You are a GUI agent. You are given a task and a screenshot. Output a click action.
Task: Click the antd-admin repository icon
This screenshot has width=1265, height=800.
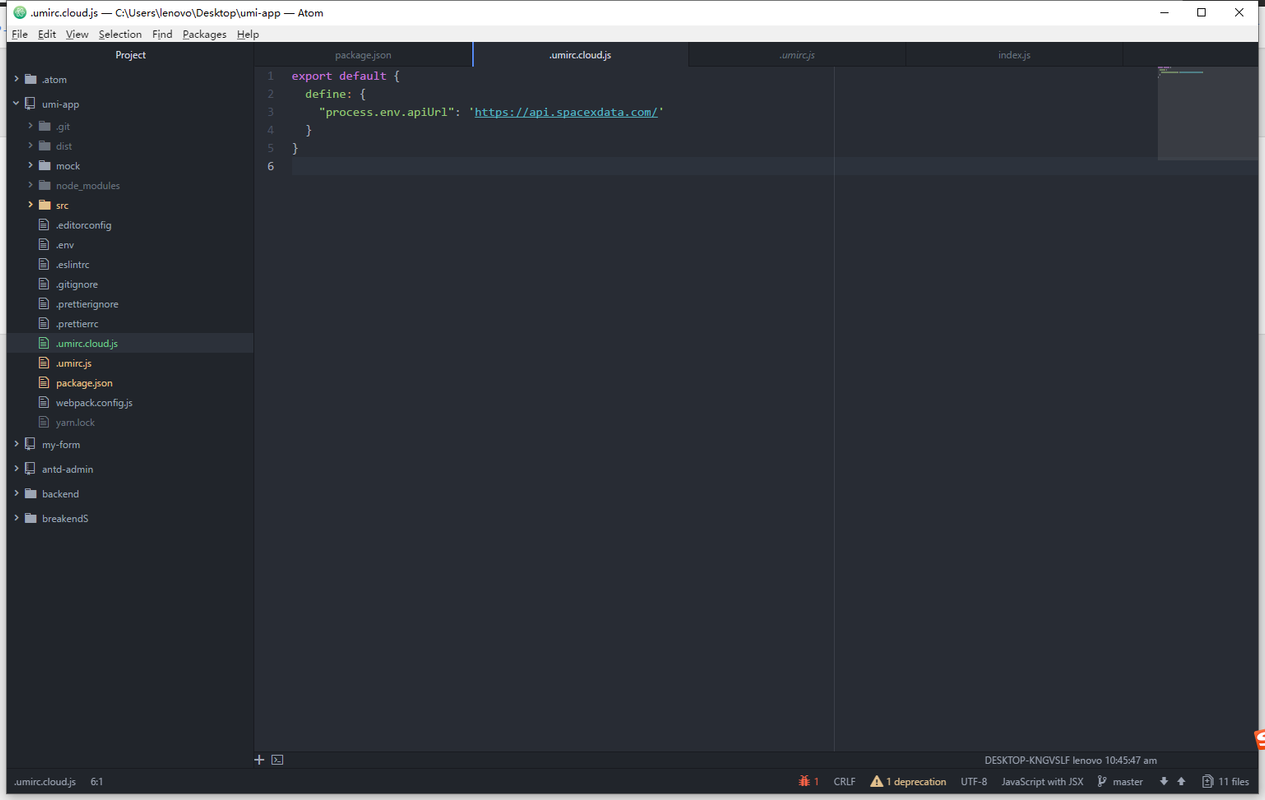(x=31, y=469)
